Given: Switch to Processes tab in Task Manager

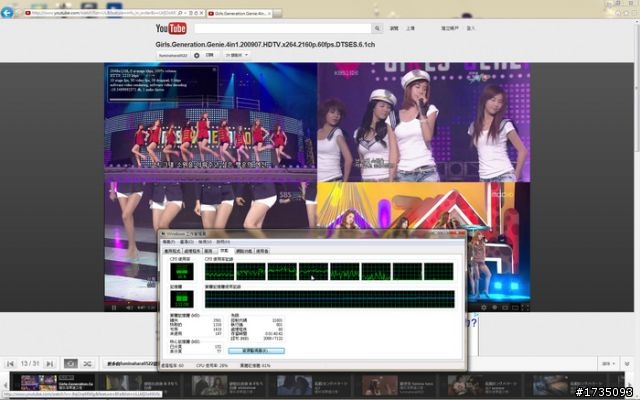Looking at the screenshot, I should pos(192,251).
